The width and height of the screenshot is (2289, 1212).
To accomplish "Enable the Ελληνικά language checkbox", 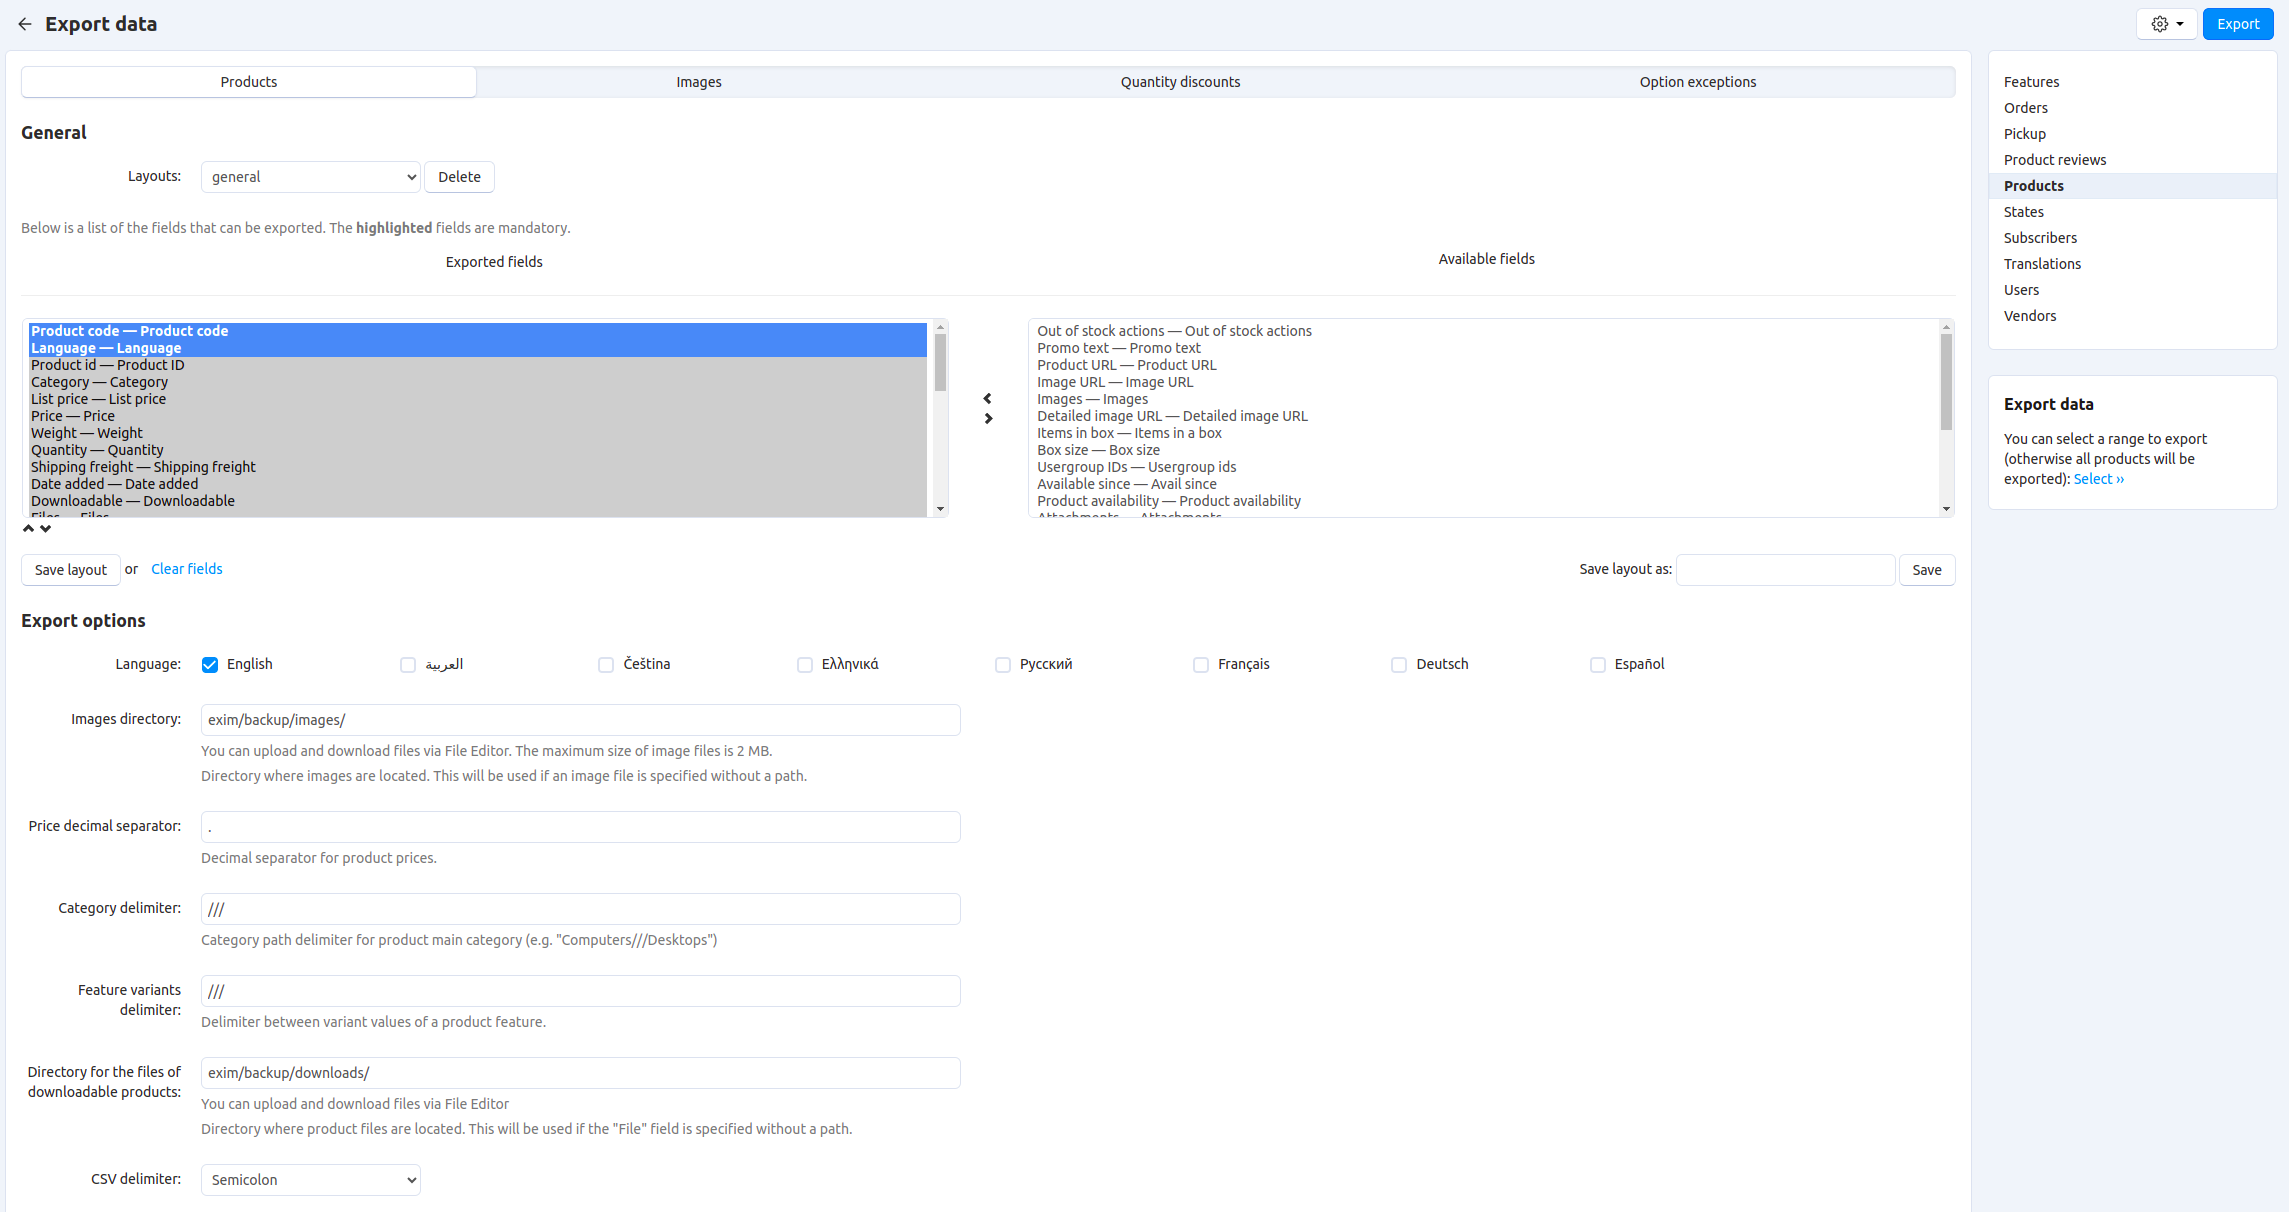I will [x=805, y=665].
